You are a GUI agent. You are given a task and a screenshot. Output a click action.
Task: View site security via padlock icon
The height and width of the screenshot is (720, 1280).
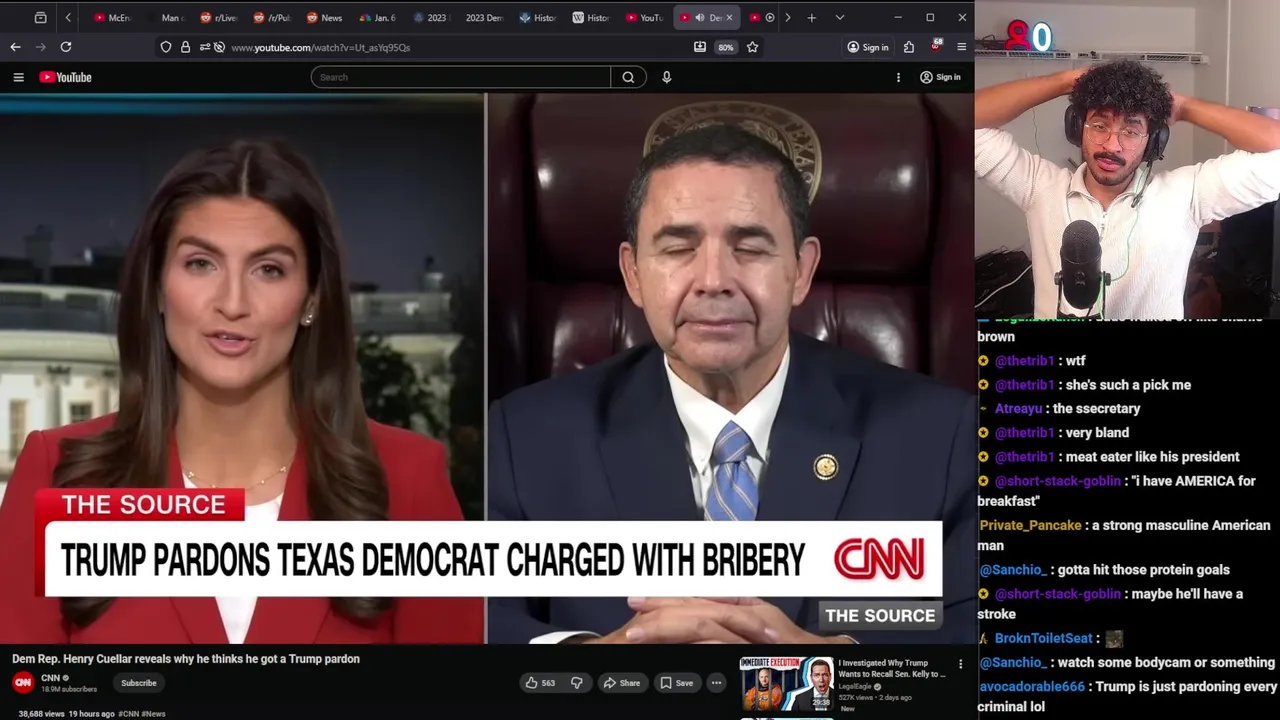point(185,47)
